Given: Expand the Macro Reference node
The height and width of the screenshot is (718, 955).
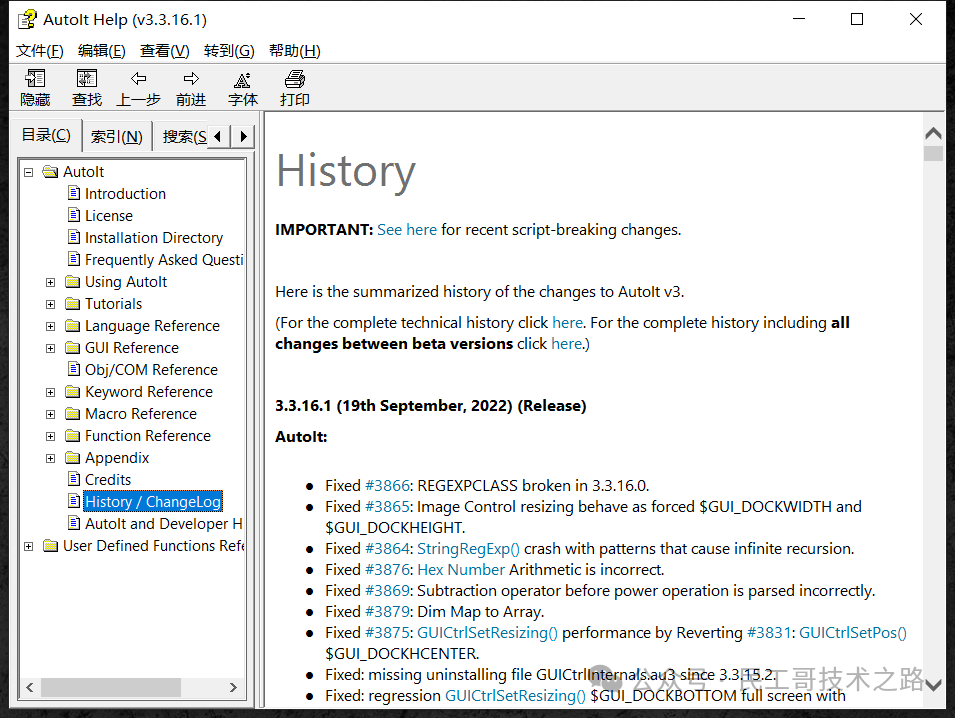Looking at the screenshot, I should click(51, 414).
